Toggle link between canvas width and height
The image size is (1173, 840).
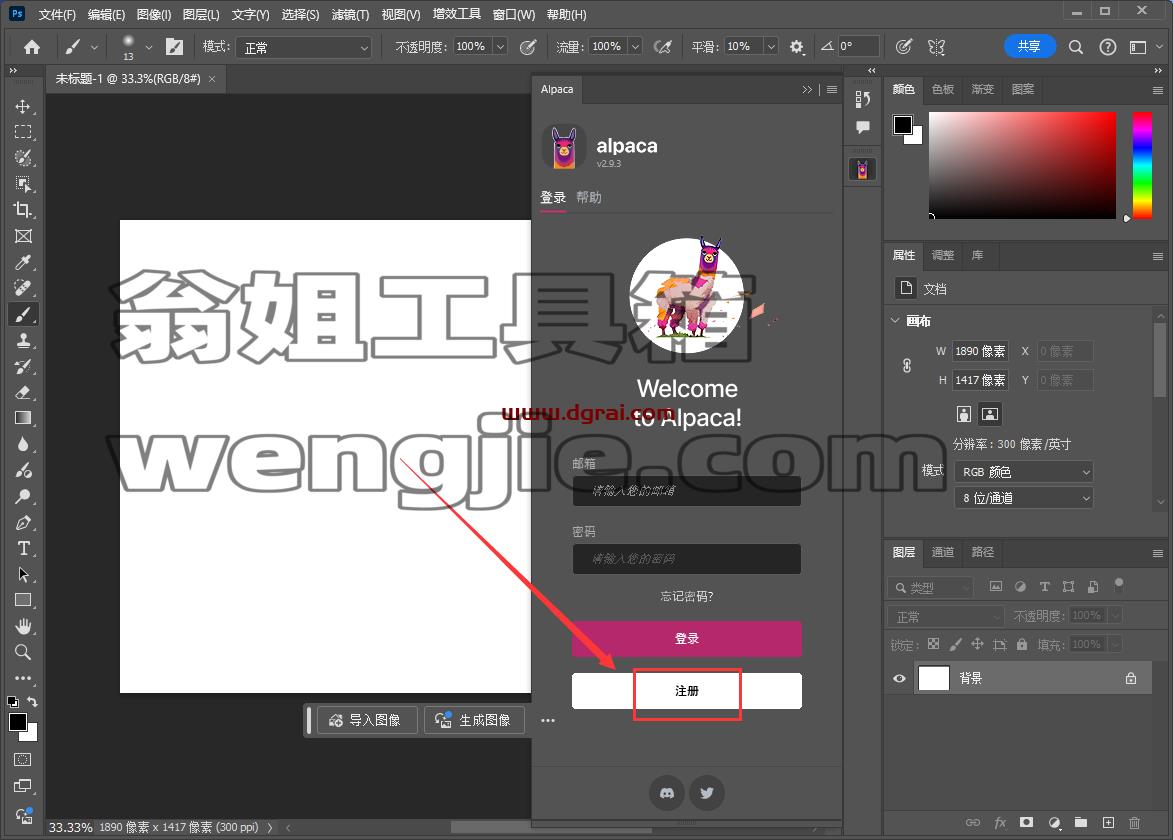click(907, 366)
